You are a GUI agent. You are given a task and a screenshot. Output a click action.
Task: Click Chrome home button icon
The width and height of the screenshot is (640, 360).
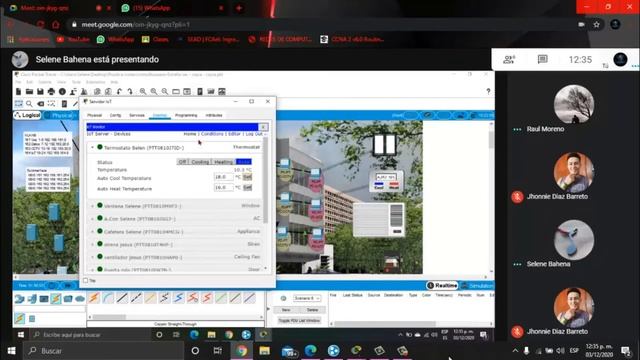(56, 24)
